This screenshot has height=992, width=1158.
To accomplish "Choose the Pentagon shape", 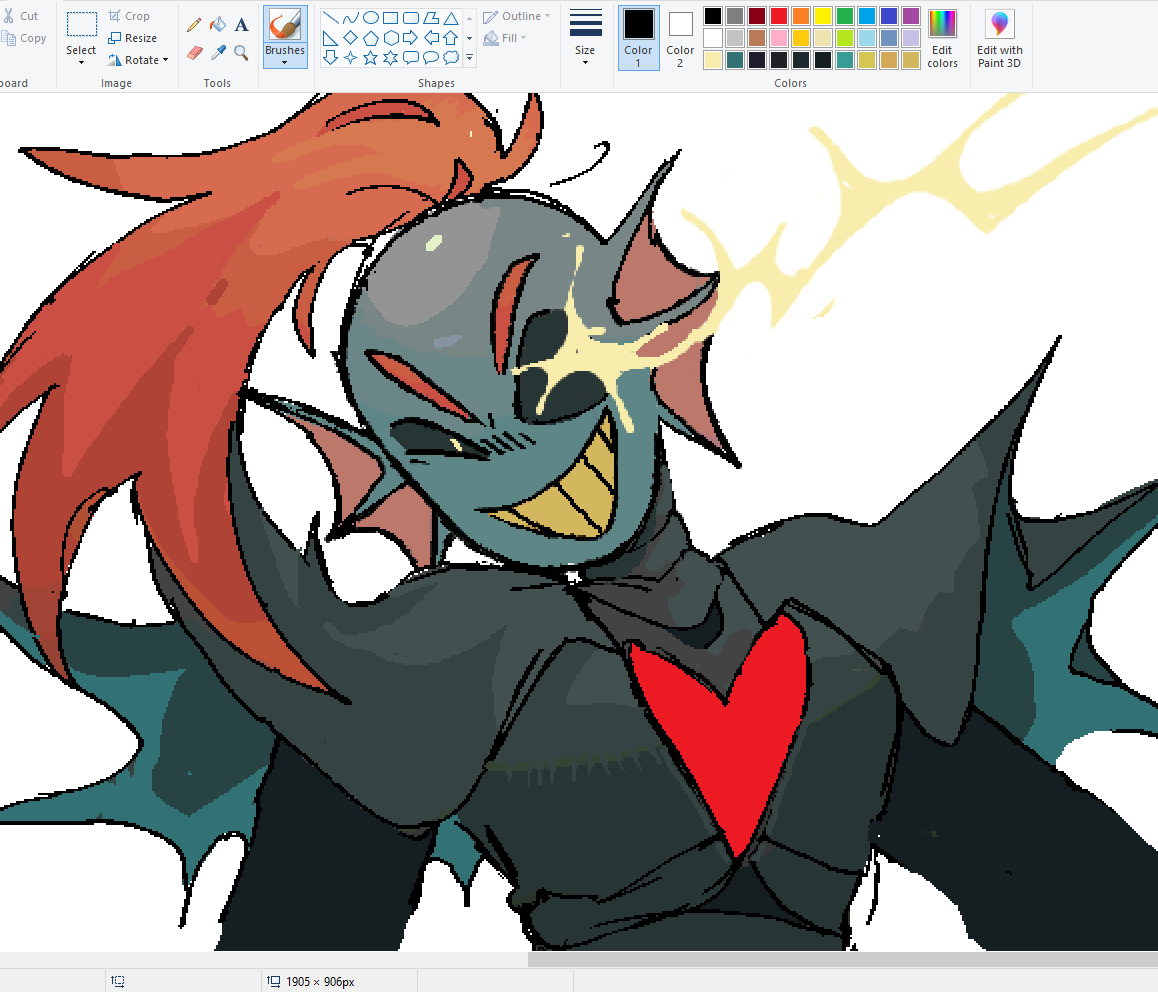I will [371, 38].
